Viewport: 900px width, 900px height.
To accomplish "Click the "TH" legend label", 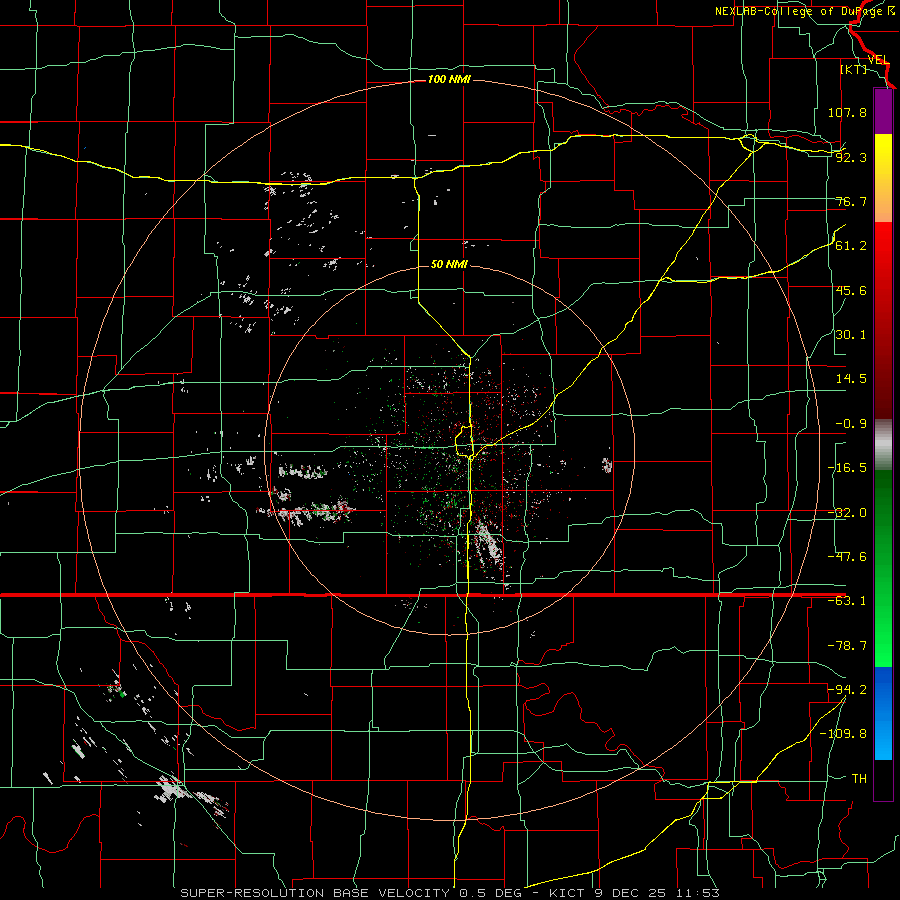I will (x=859, y=778).
